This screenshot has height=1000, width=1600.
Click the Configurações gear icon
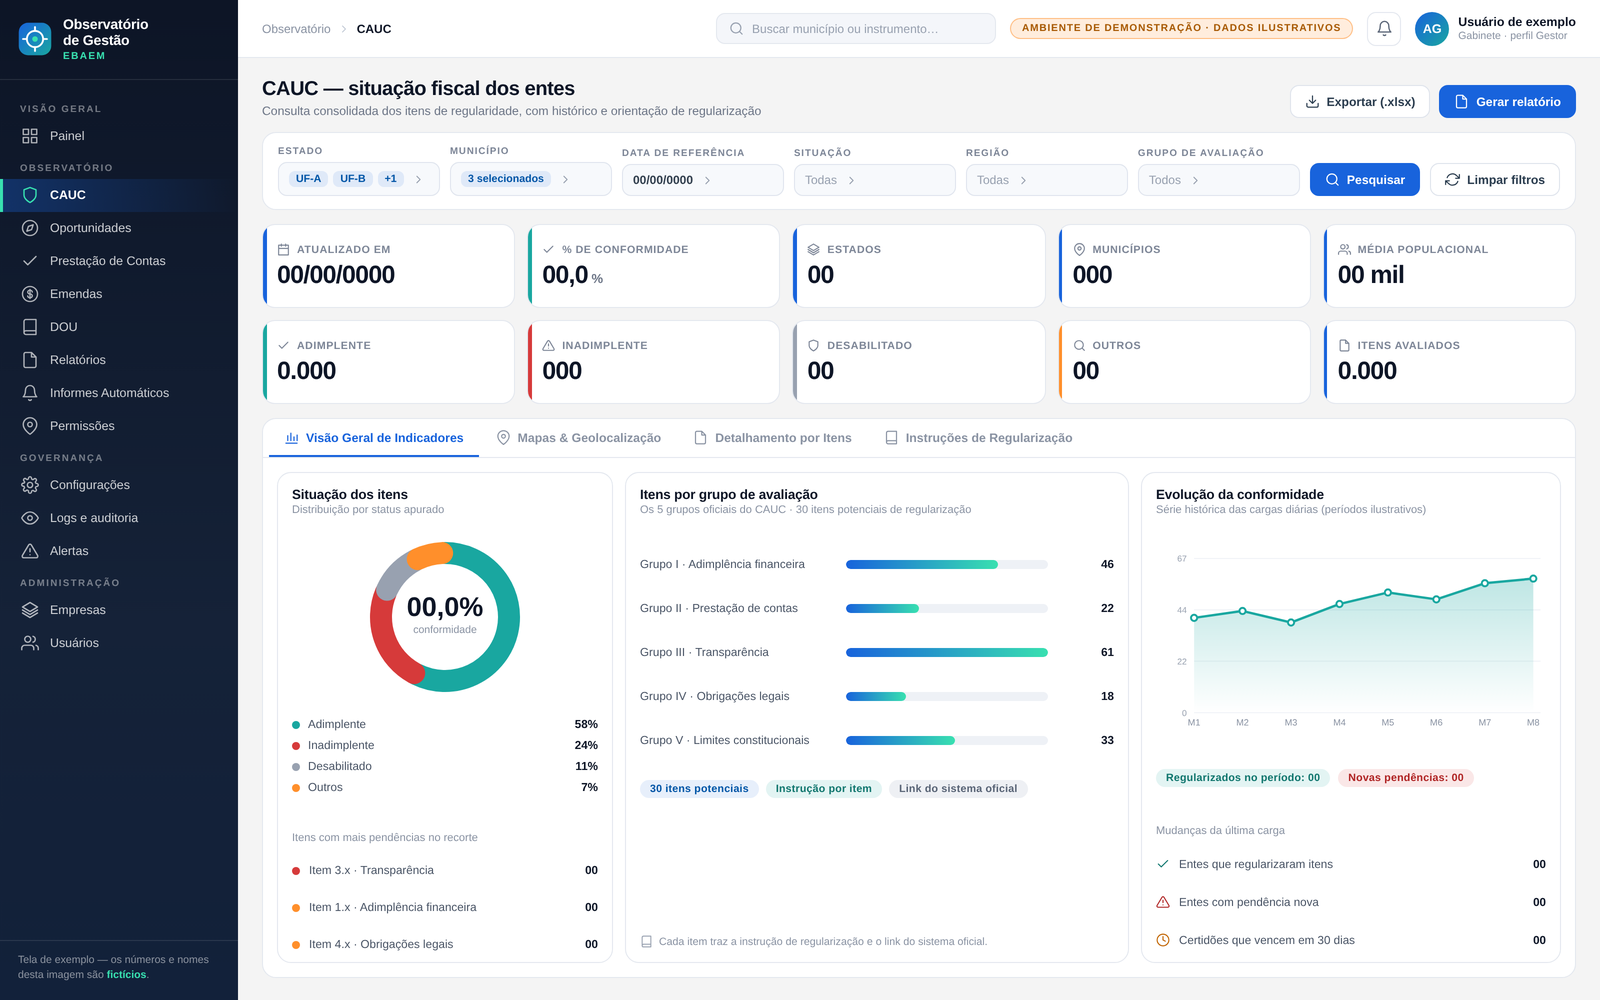30,485
